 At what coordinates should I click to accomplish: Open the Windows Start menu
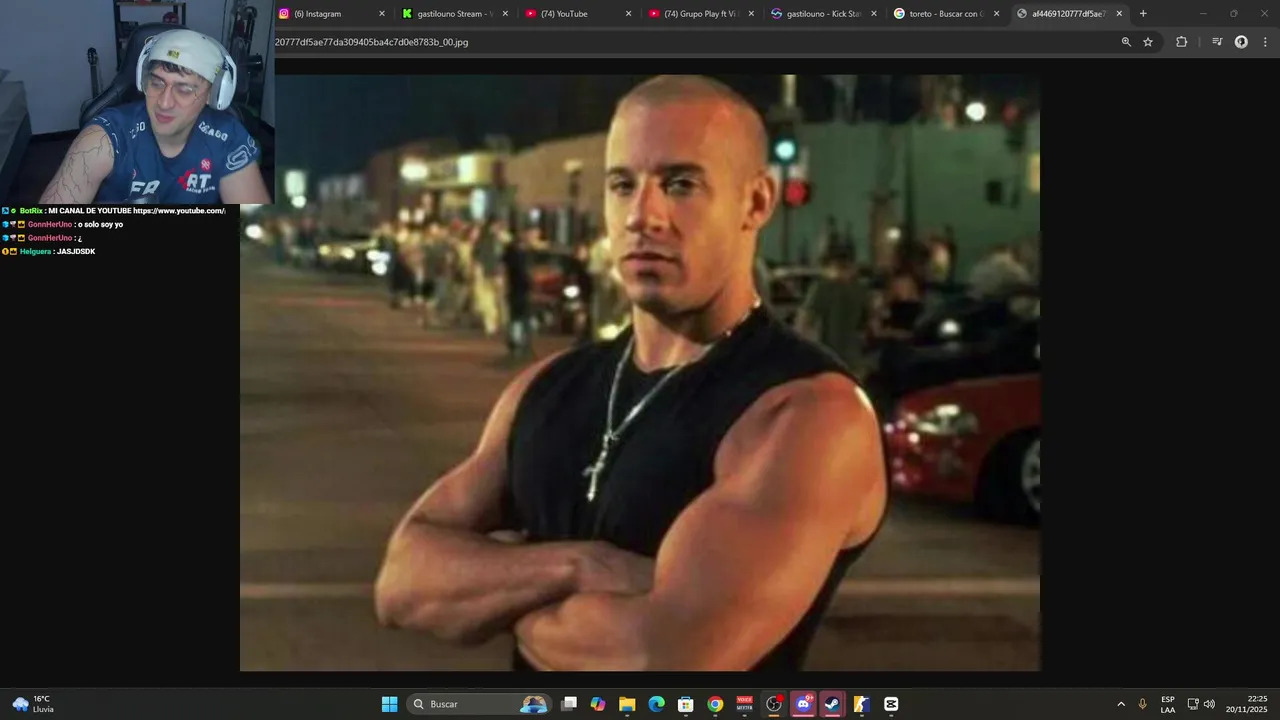tap(389, 704)
